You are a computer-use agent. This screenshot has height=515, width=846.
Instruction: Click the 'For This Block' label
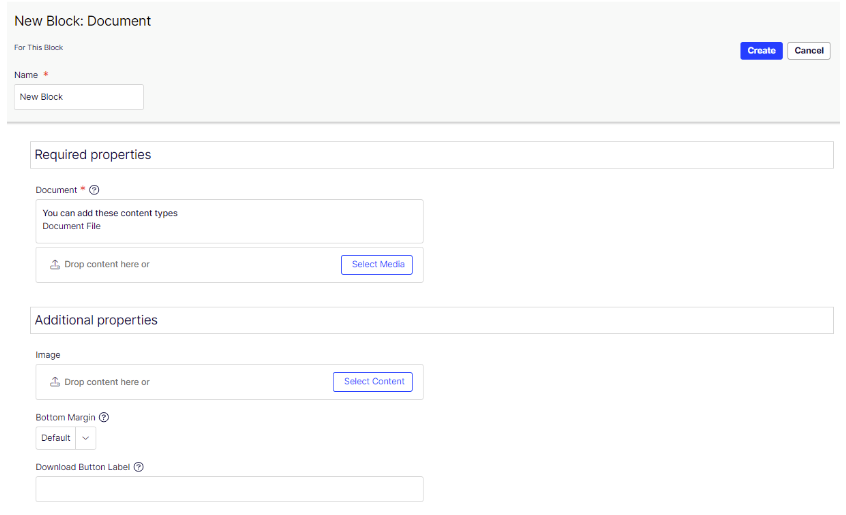[38, 47]
